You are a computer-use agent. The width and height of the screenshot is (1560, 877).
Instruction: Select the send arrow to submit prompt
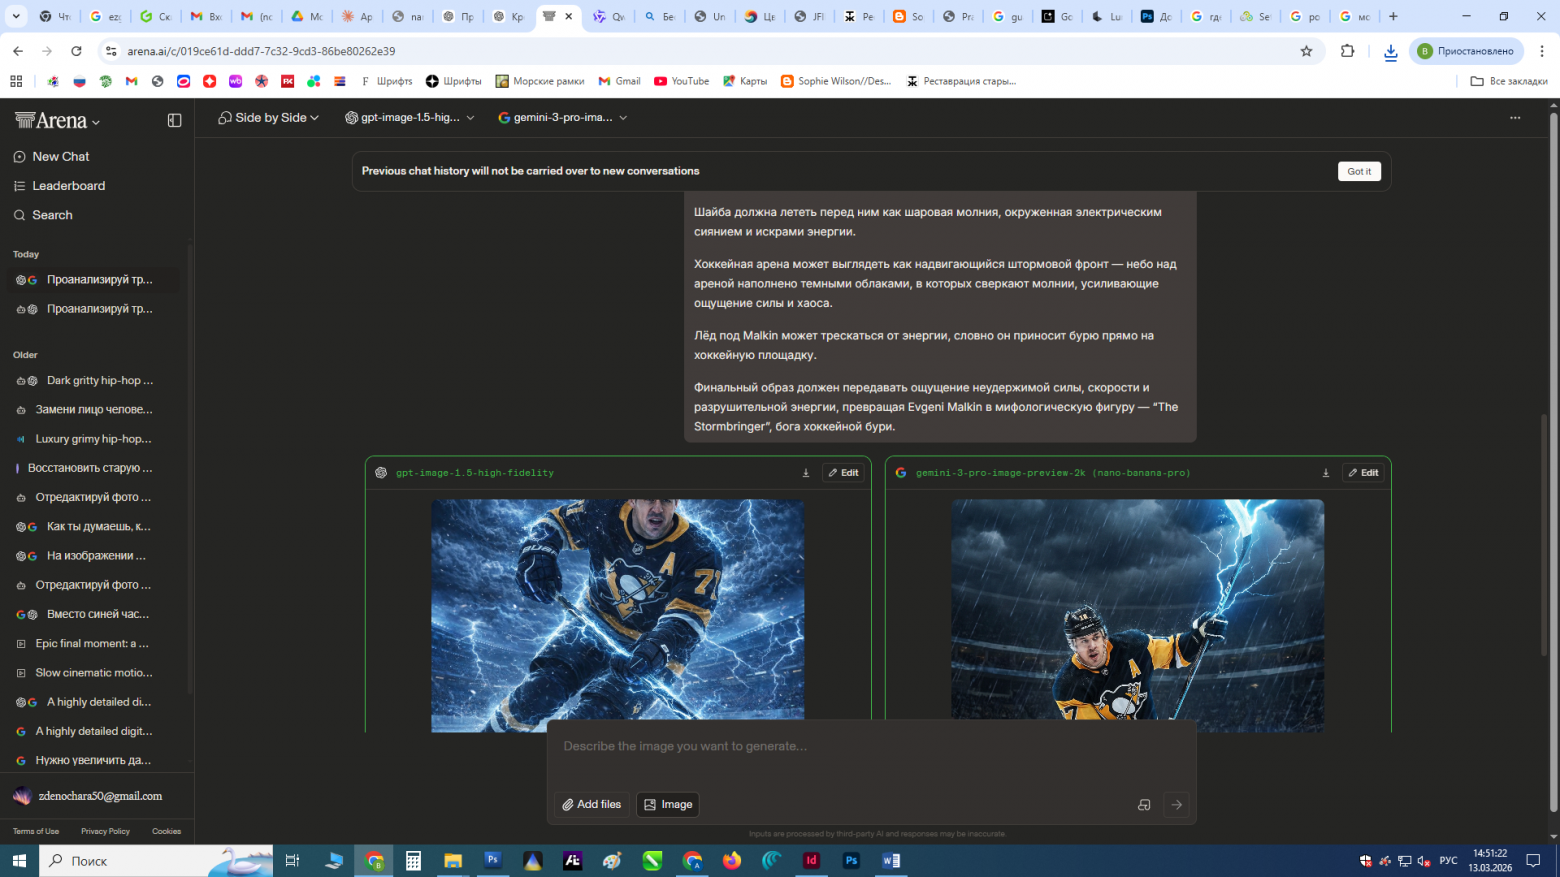coord(1176,804)
